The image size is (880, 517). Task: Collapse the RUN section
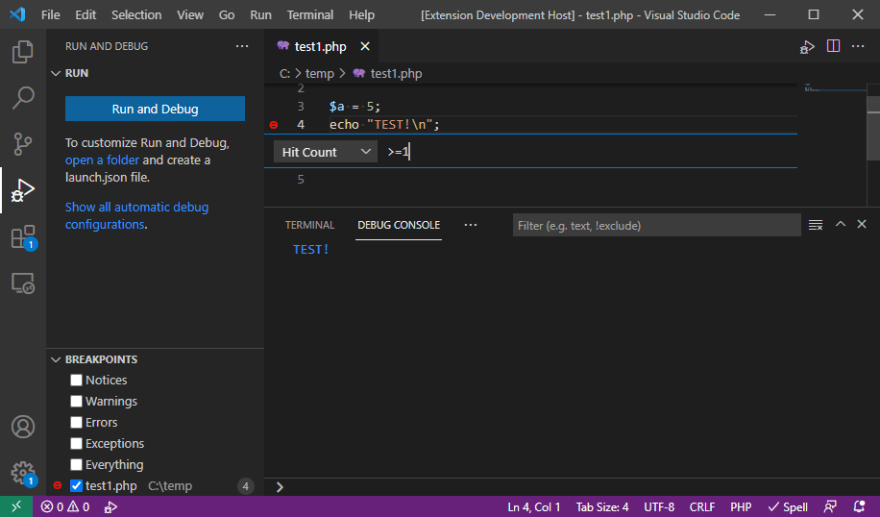tap(56, 73)
